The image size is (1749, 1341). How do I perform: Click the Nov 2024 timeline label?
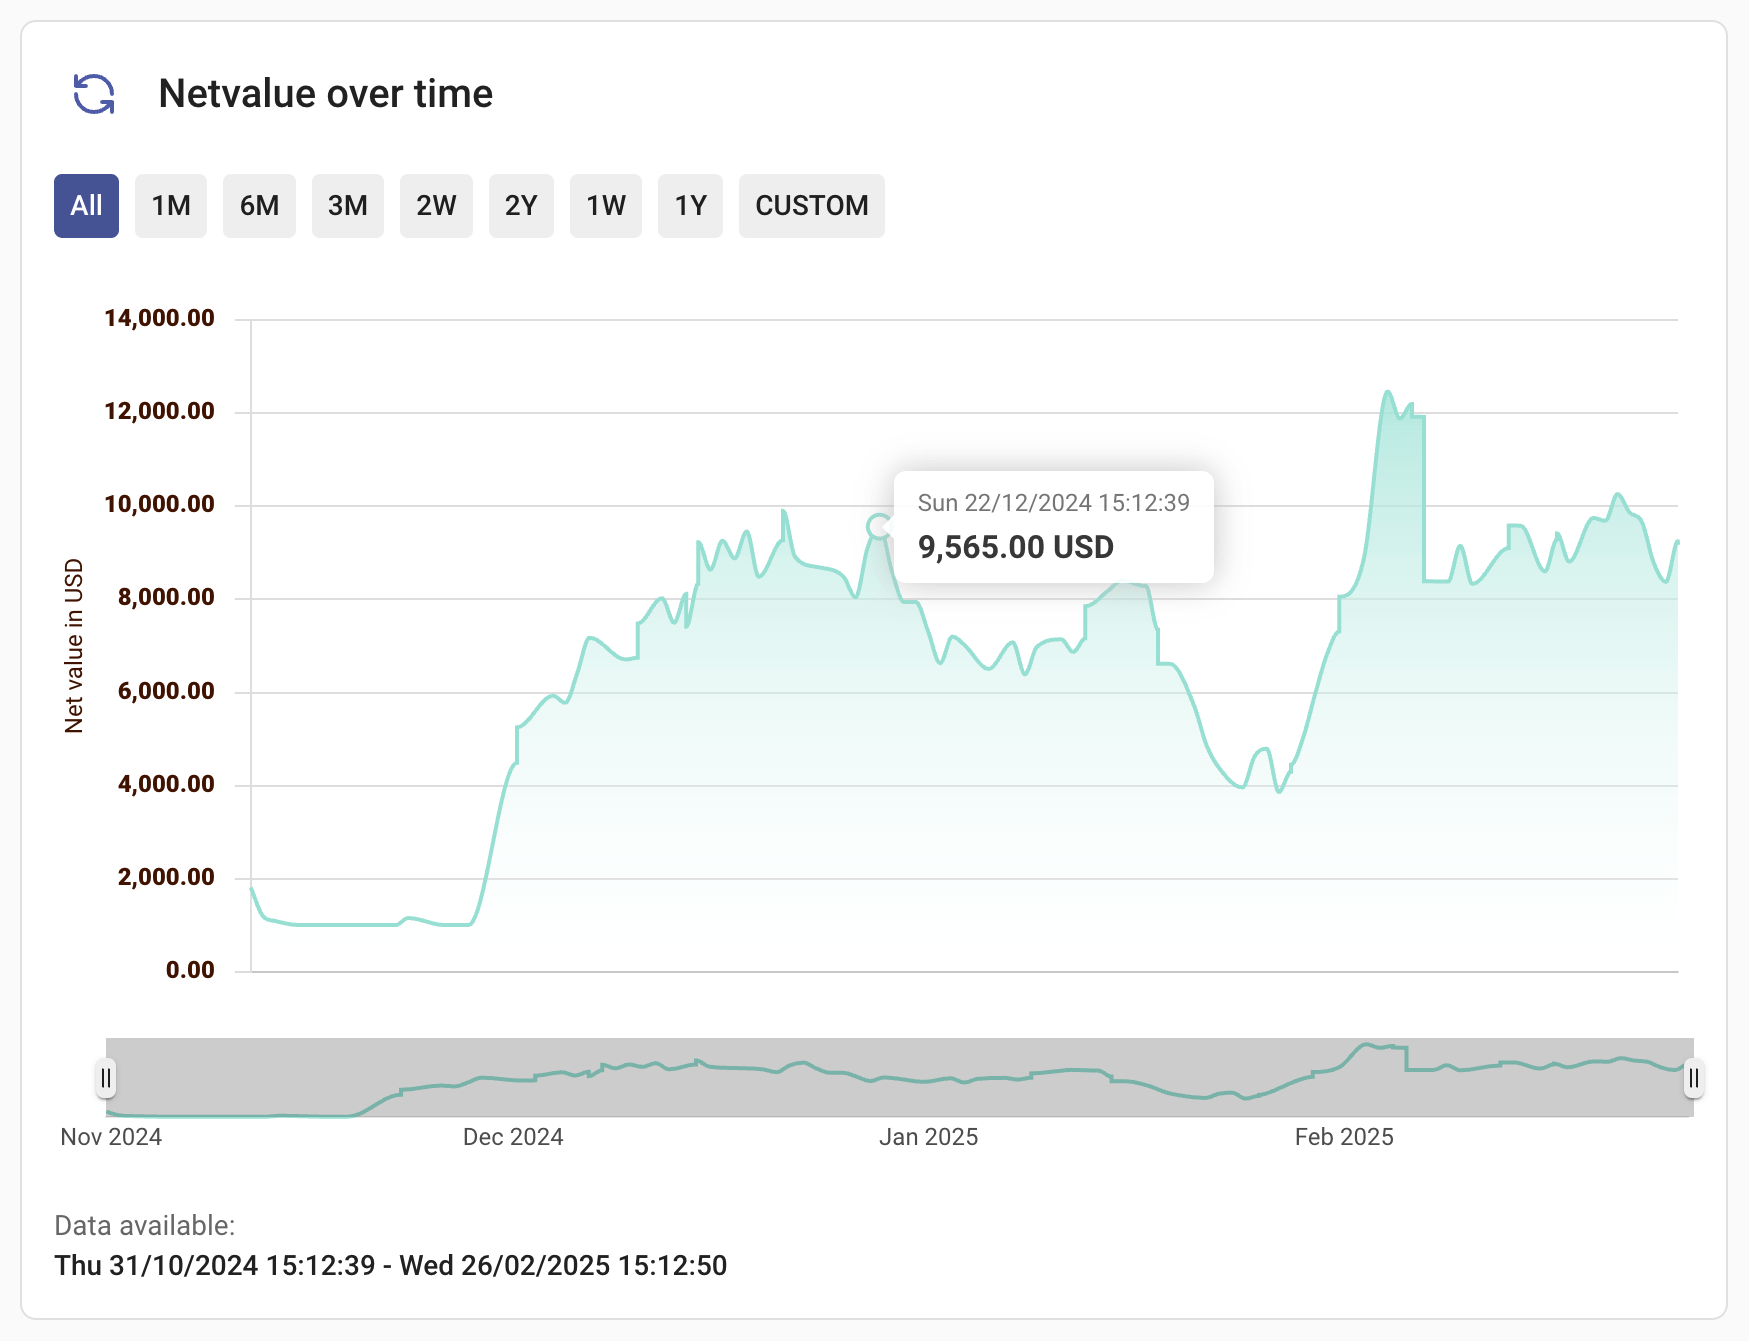tap(111, 1137)
